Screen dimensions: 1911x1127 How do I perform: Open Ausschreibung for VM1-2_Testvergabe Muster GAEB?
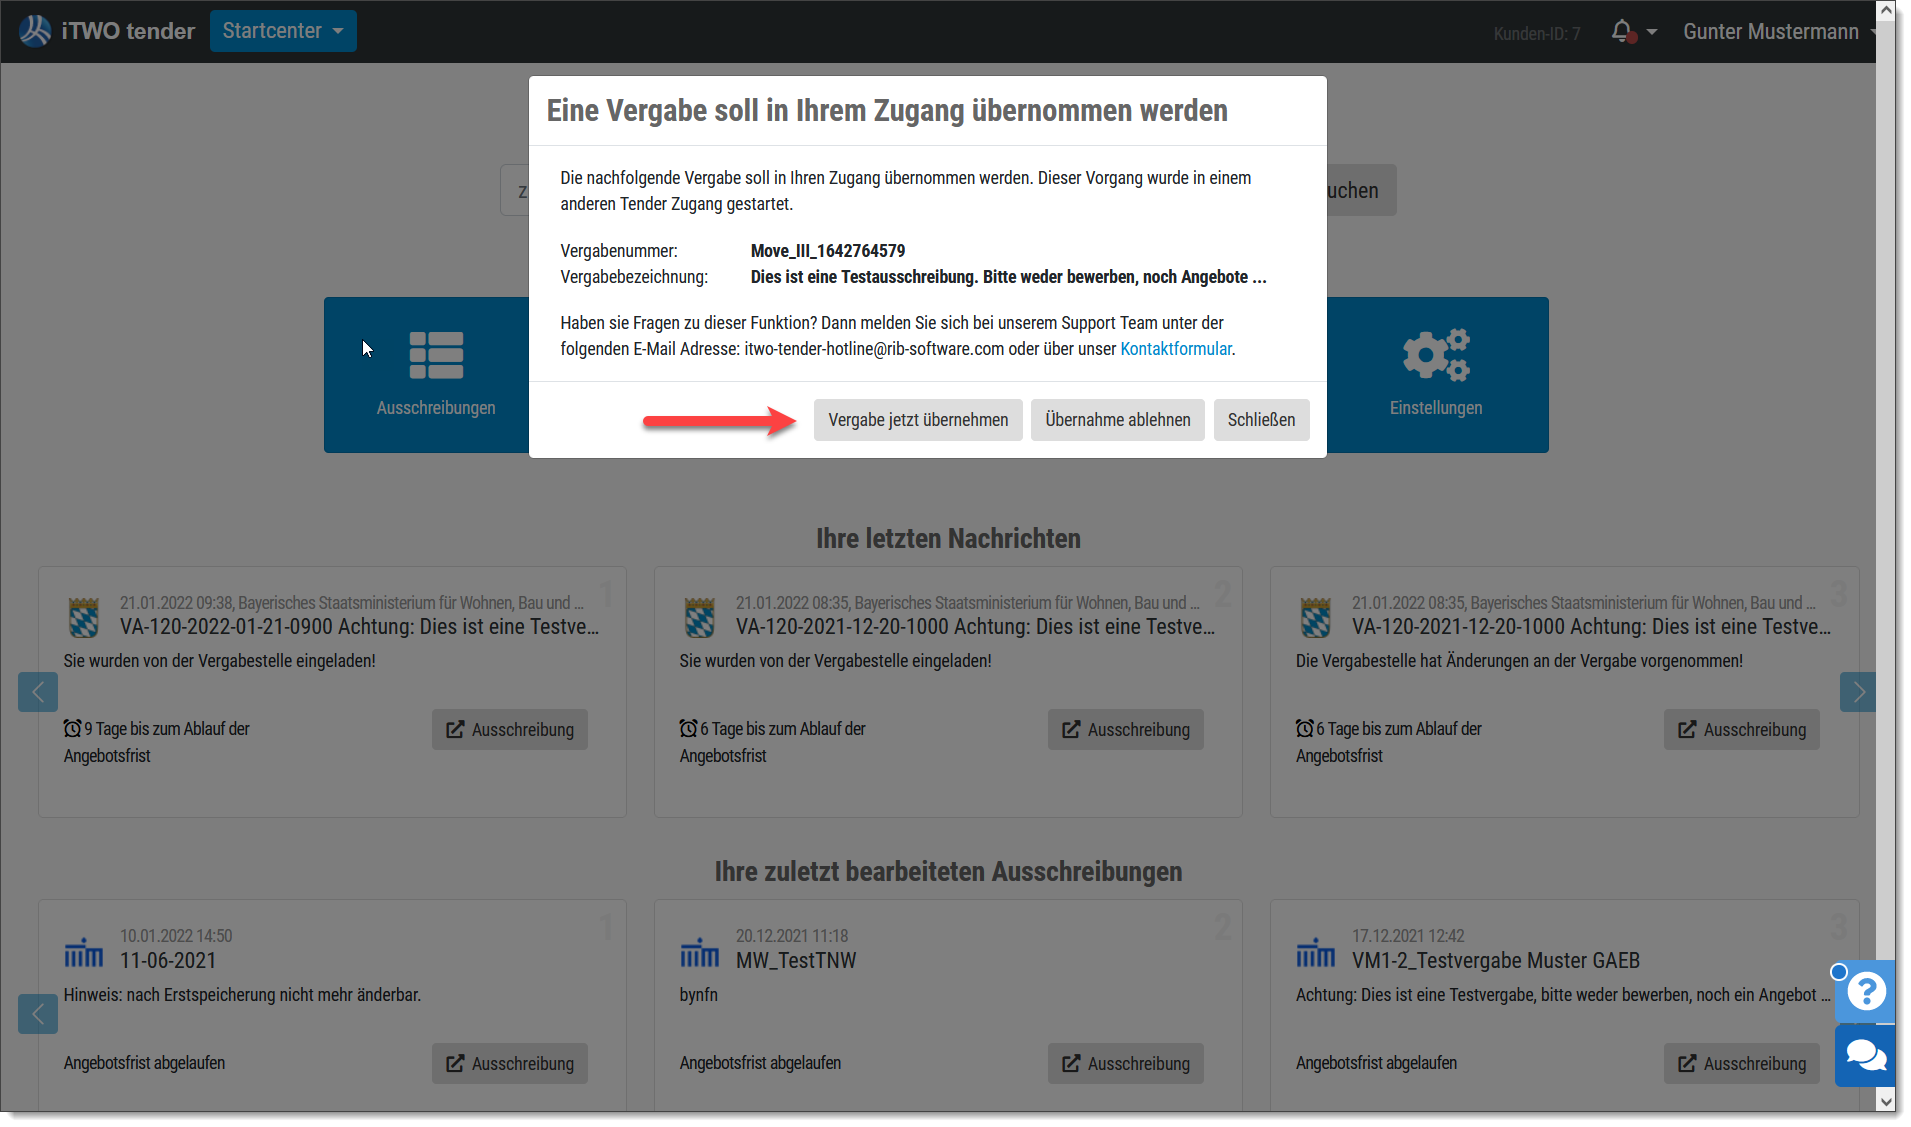click(x=1742, y=1064)
